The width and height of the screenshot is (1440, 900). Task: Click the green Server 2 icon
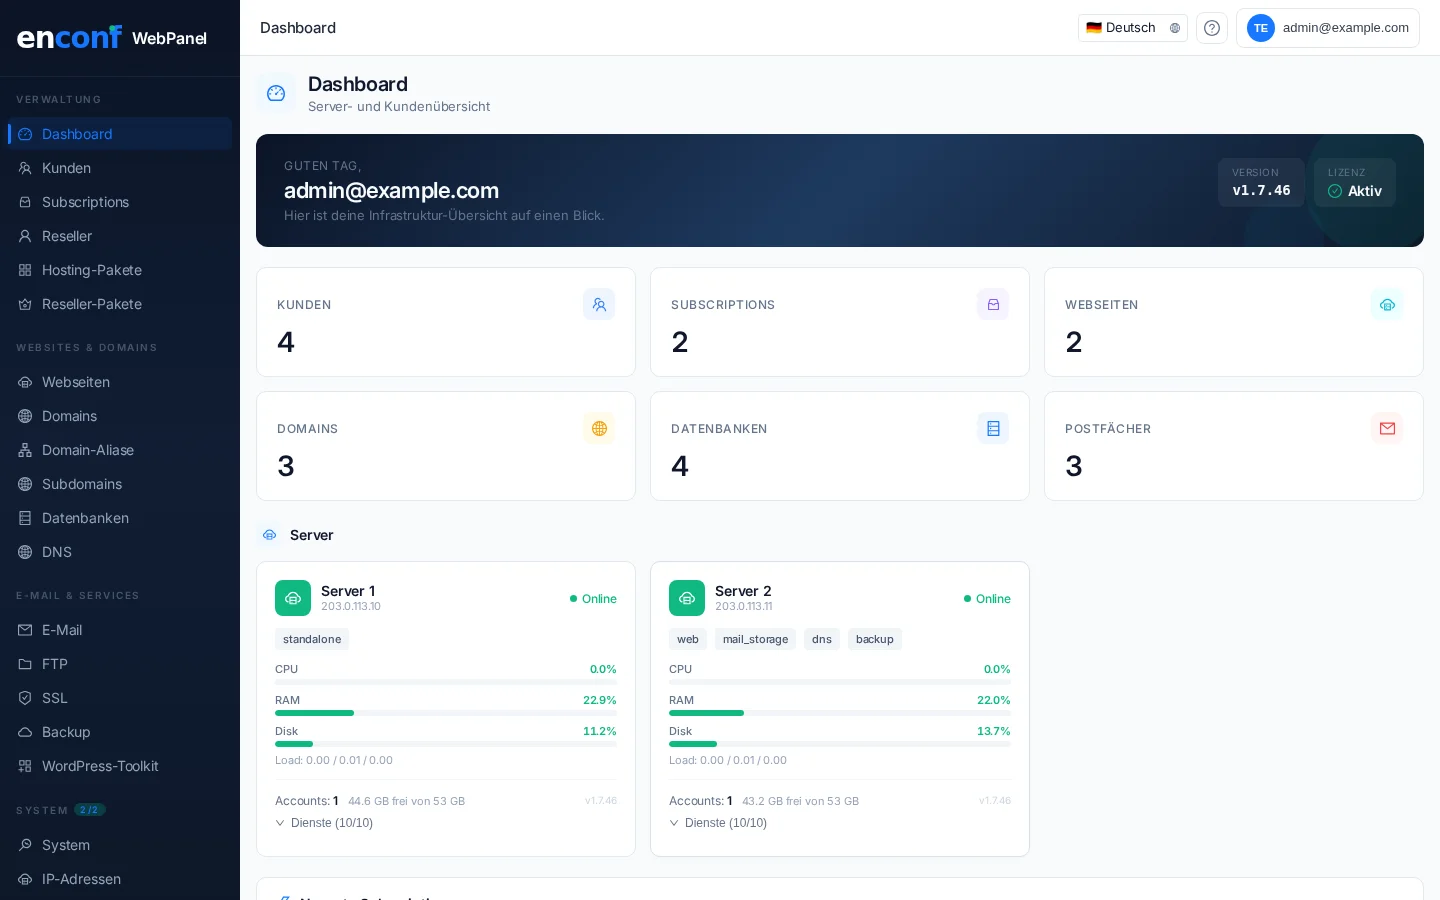(687, 598)
